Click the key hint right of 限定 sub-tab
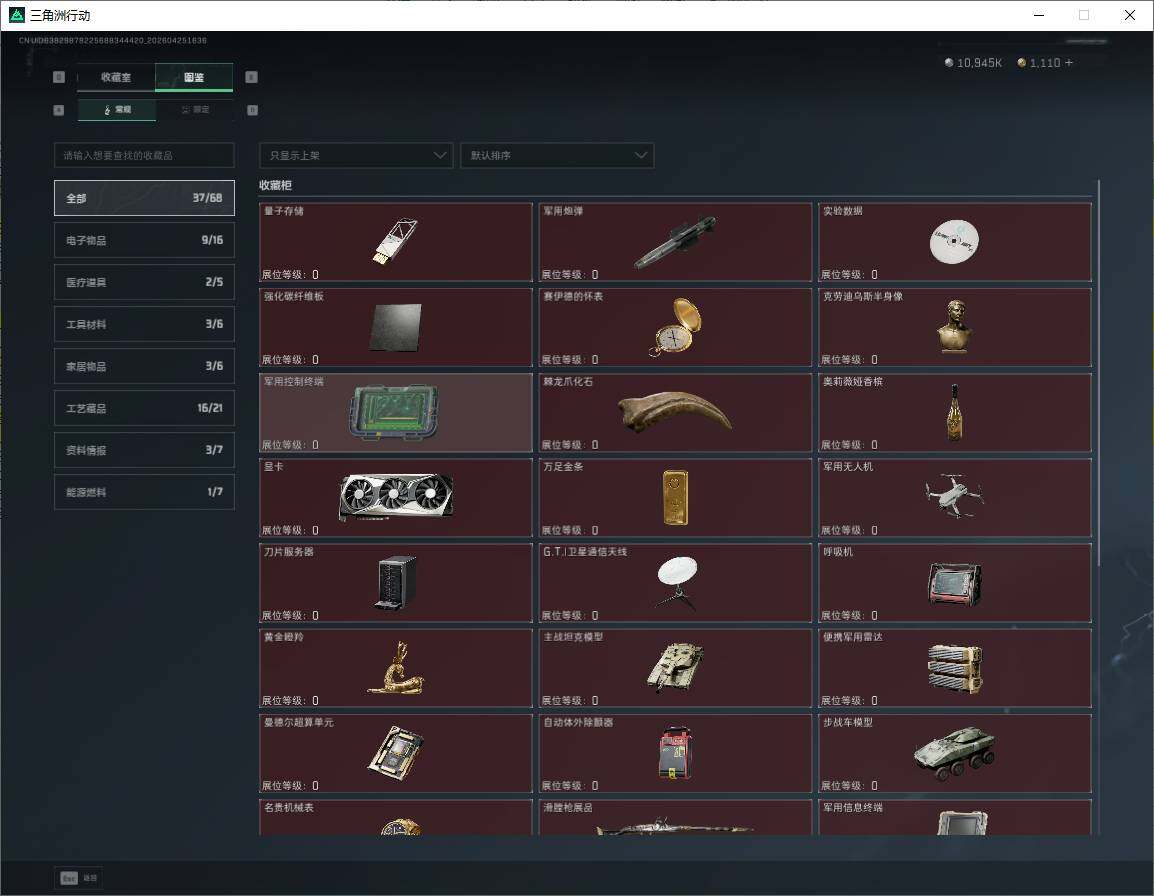The image size is (1154, 896). pyautogui.click(x=252, y=110)
